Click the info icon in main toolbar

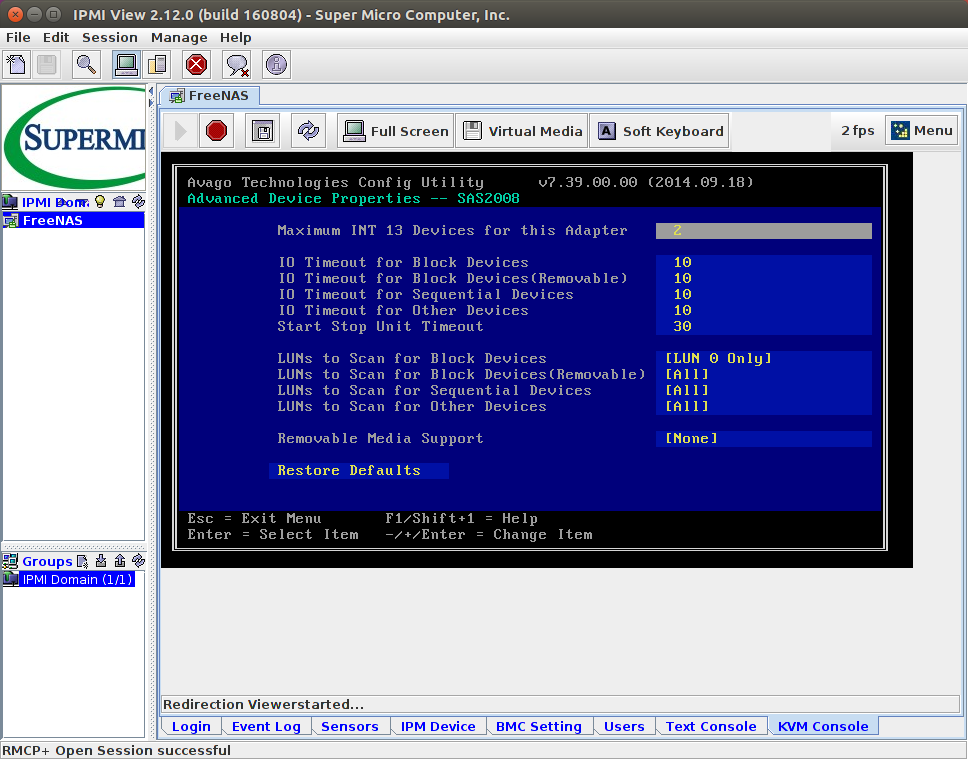(276, 65)
